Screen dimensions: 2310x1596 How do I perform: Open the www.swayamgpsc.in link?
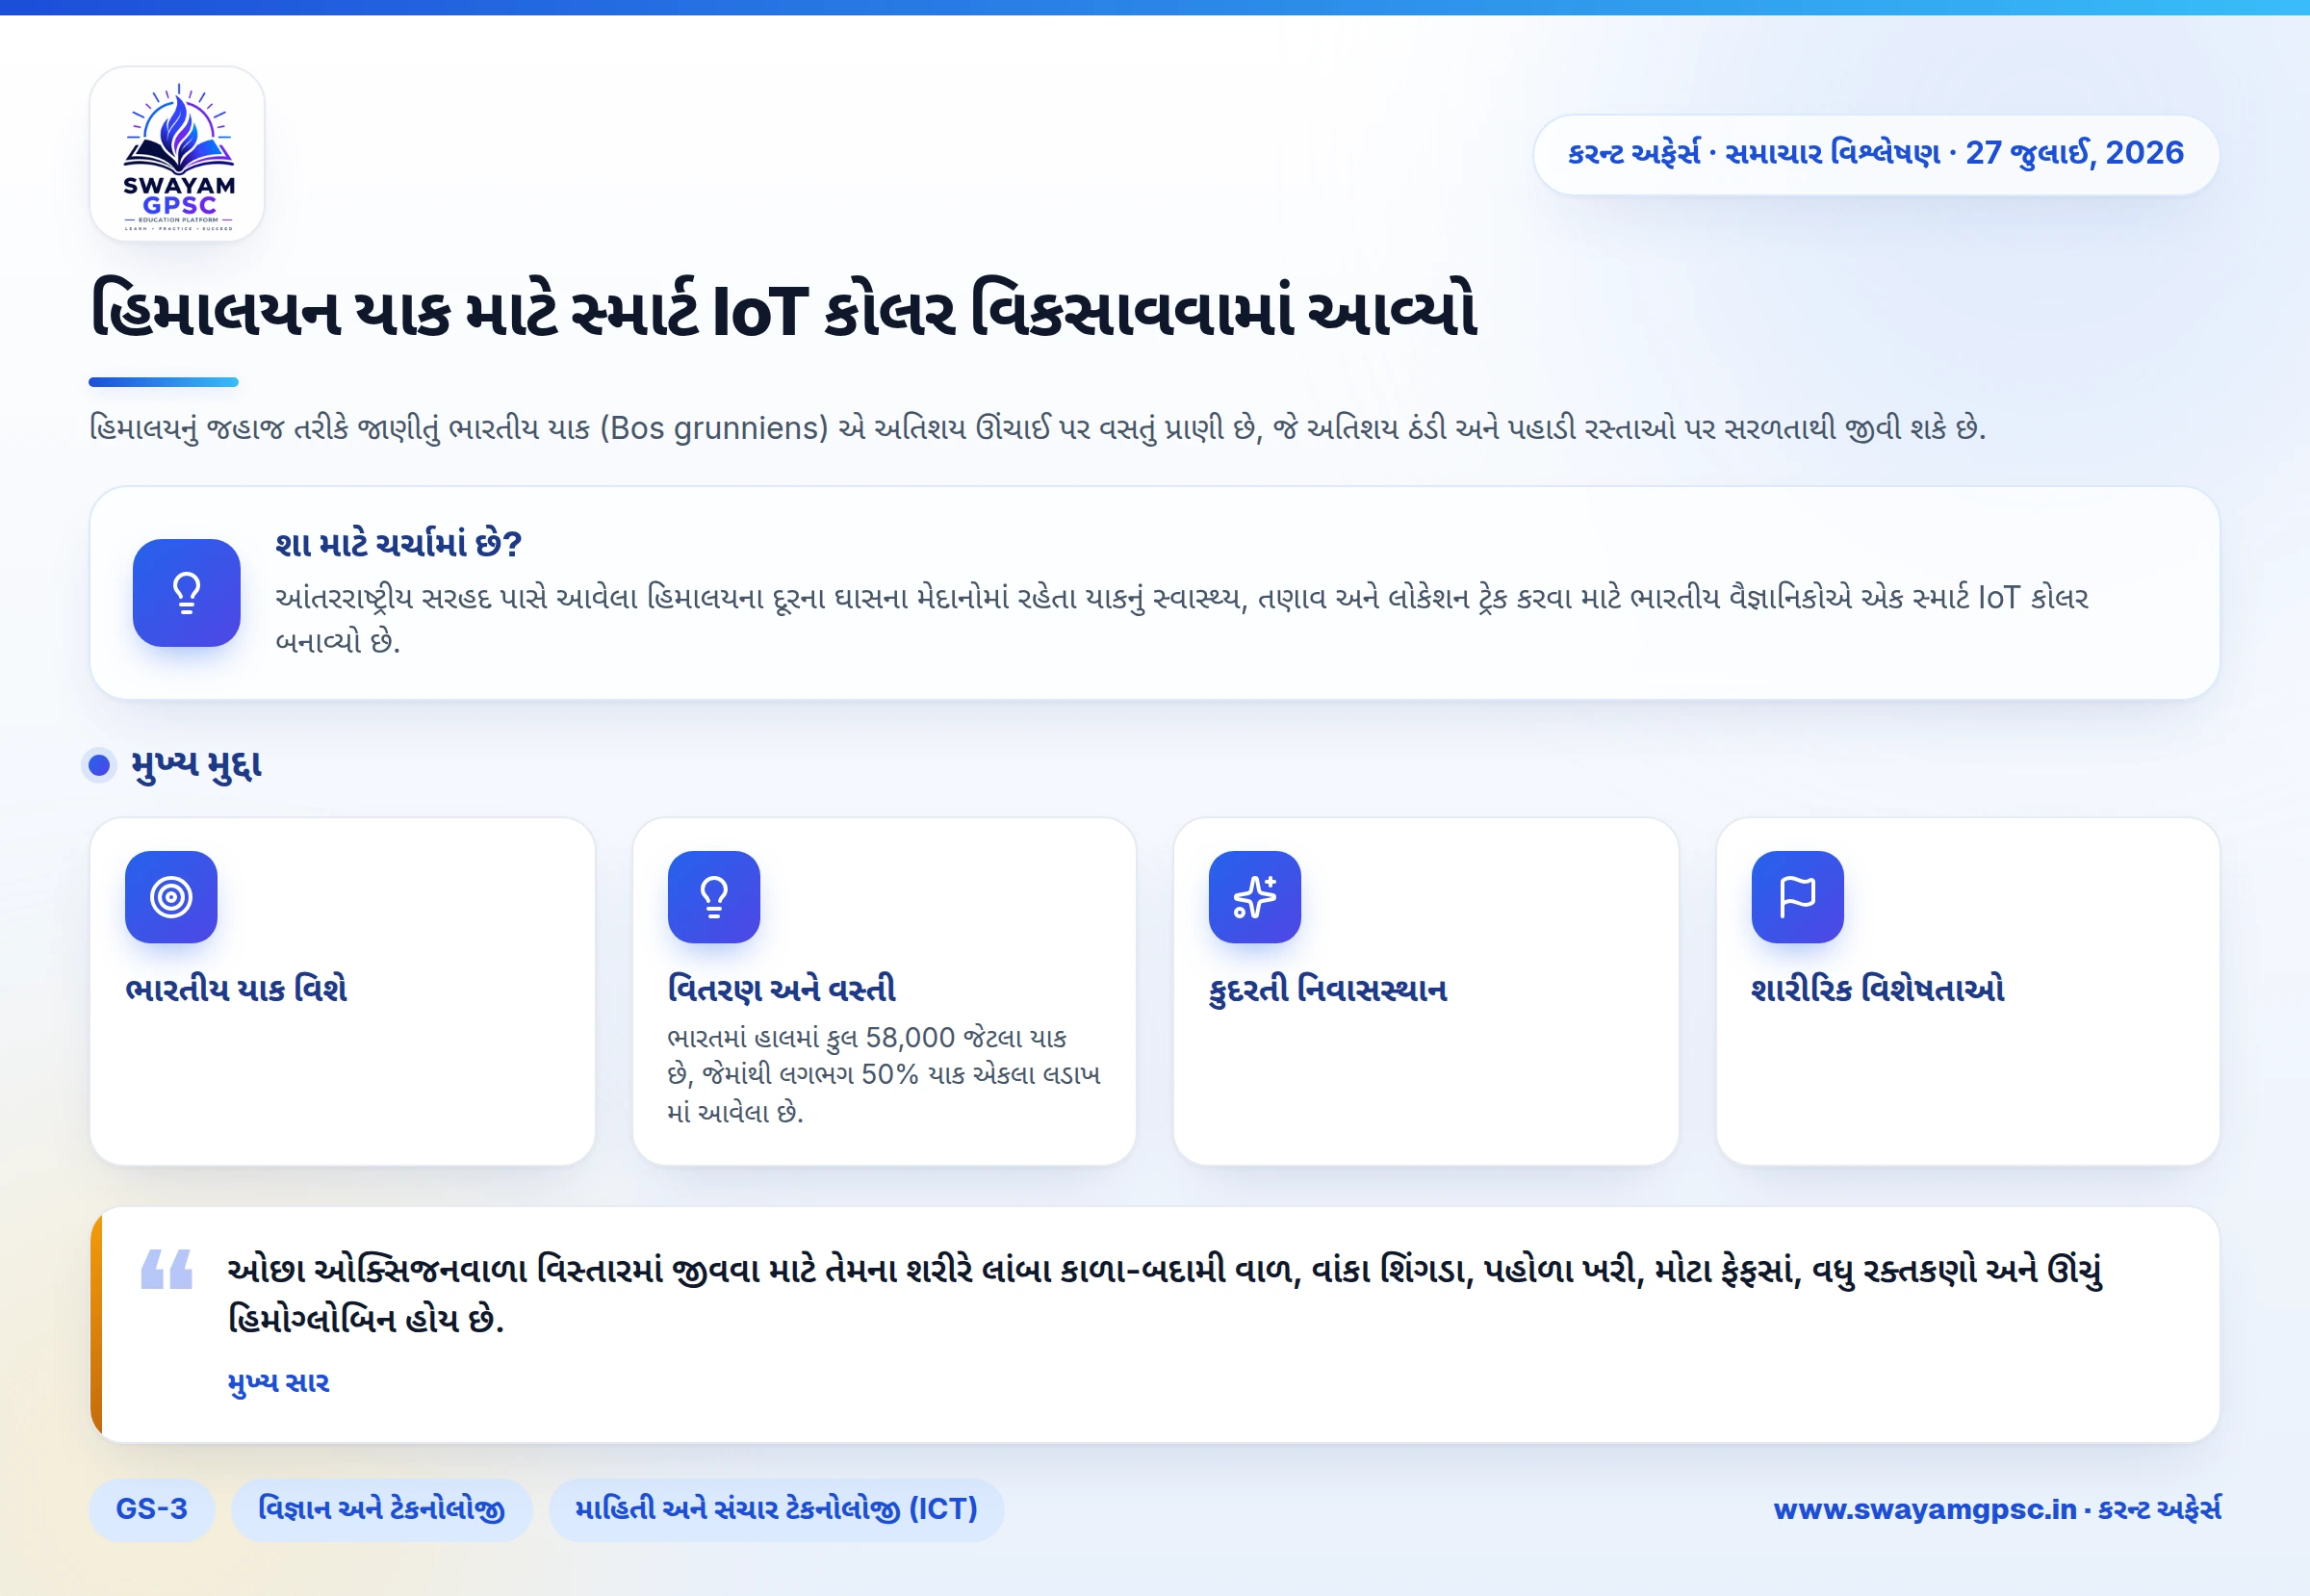tap(1925, 1509)
